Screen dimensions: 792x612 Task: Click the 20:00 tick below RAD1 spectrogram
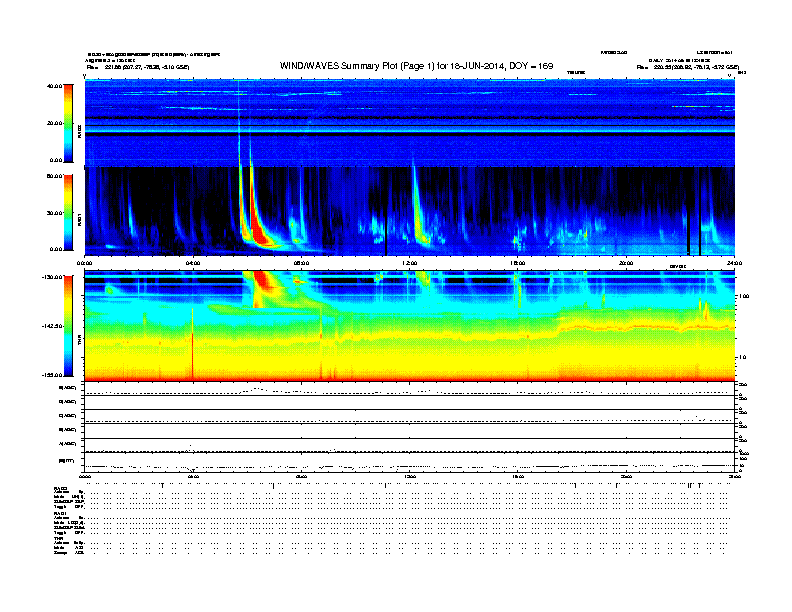pyautogui.click(x=626, y=263)
